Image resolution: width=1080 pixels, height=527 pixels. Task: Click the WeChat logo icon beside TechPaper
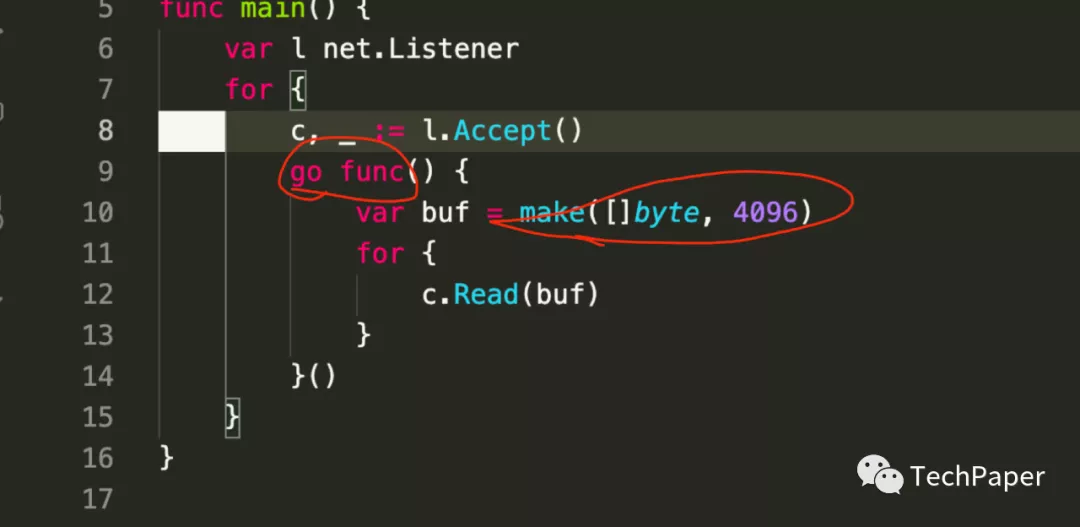880,475
